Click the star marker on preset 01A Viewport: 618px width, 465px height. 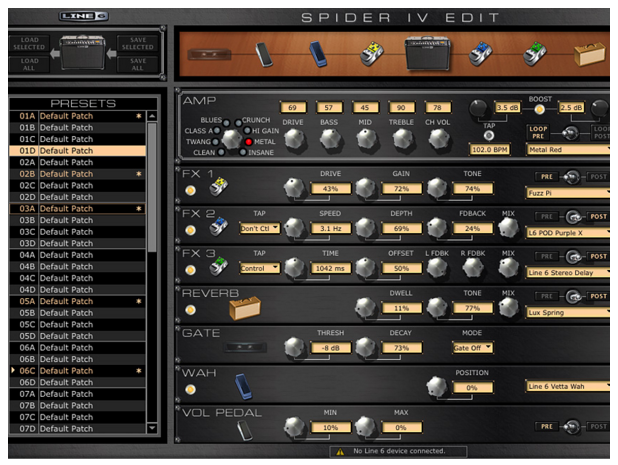coord(139,116)
